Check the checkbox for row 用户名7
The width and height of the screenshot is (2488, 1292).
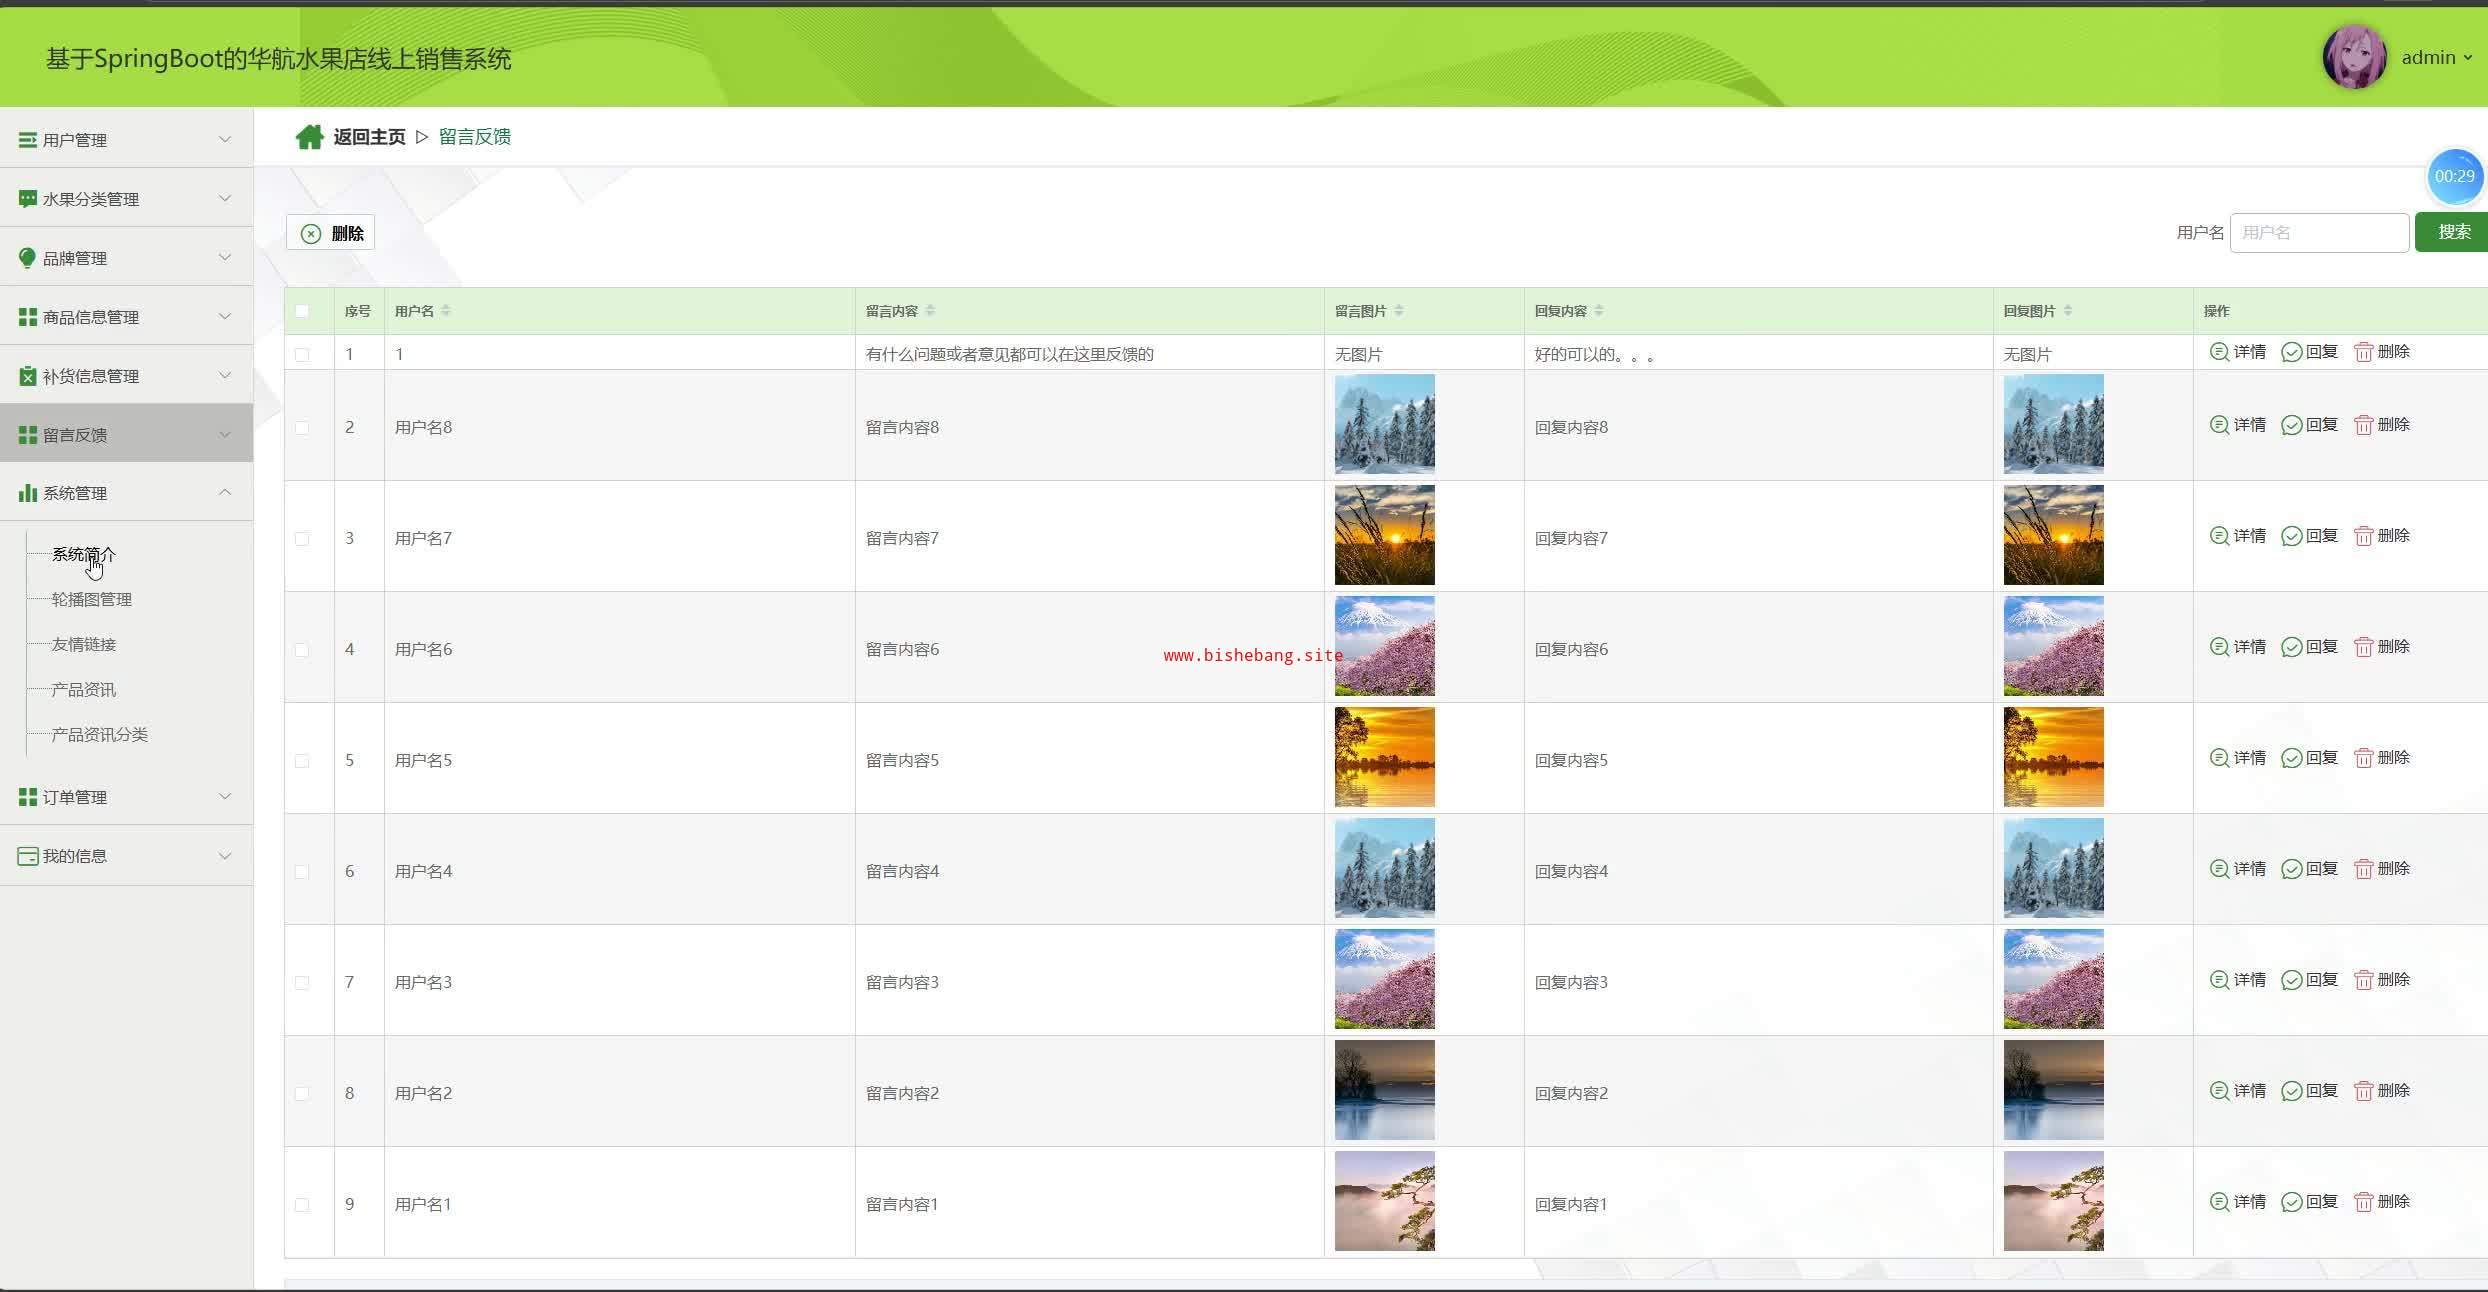[302, 539]
